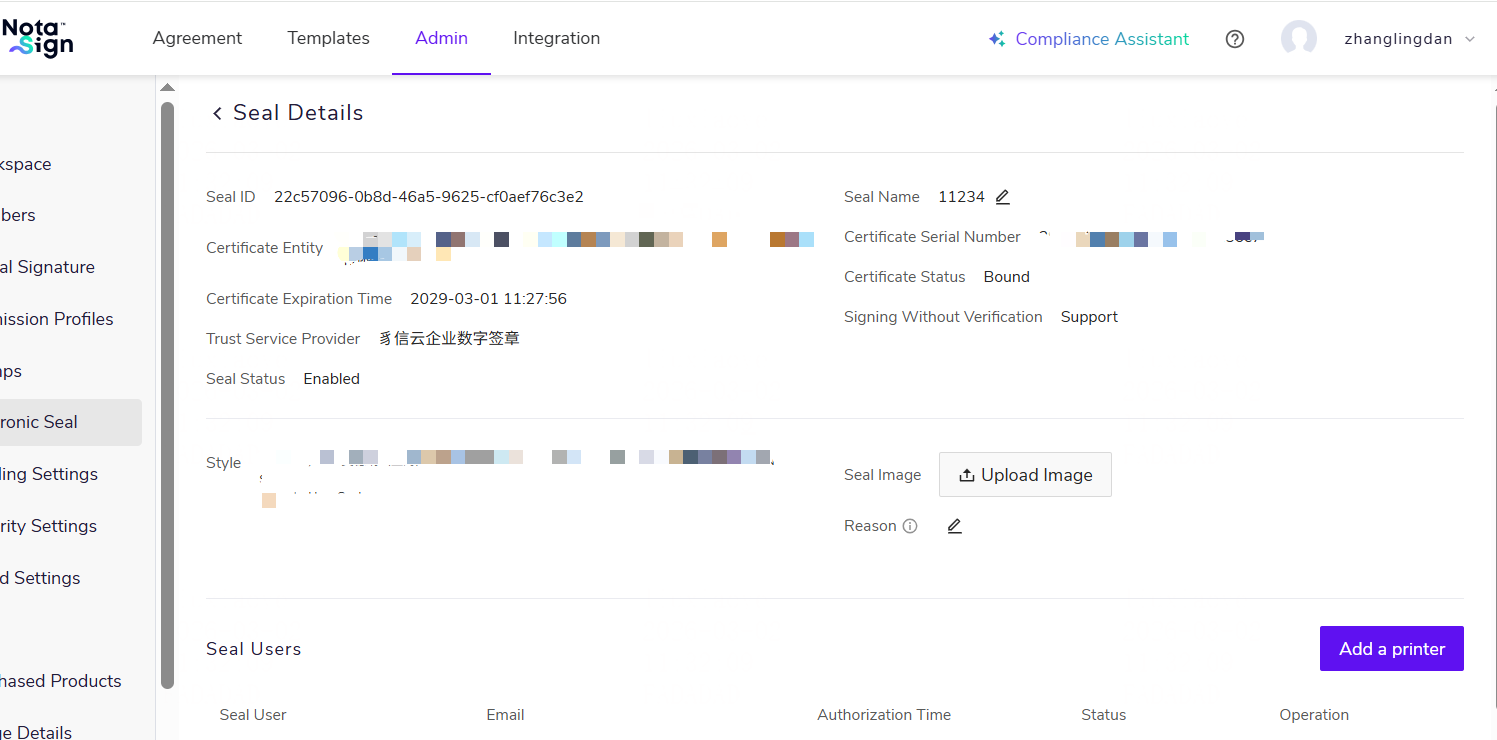Screen dimensions: 1497x740
Task: Select the Integration tab
Action: (x=556, y=38)
